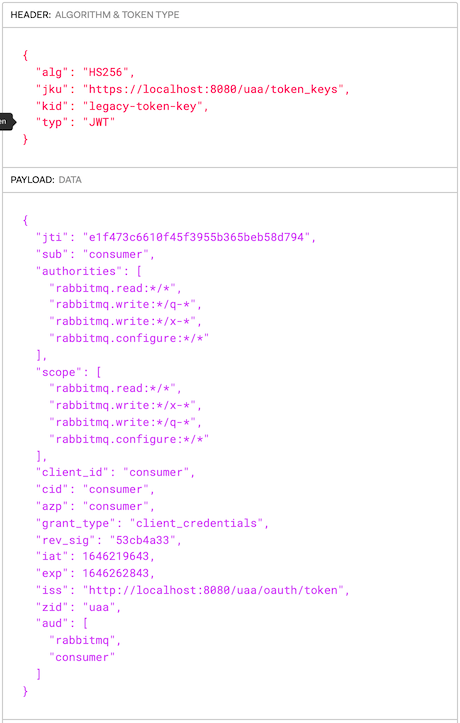The image size is (460, 723).
Task: Select rabbitmq.write:*/x-* under scope
Action: [123, 405]
